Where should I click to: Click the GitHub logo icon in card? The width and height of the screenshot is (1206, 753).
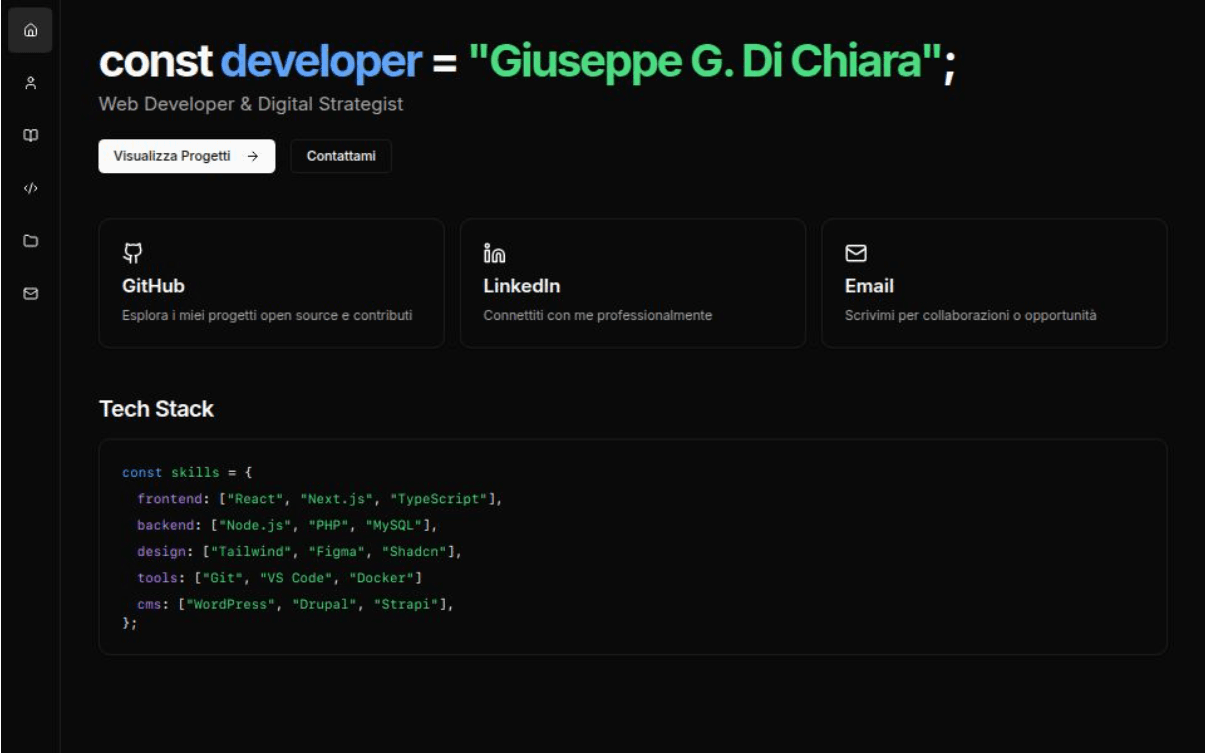pyautogui.click(x=132, y=253)
